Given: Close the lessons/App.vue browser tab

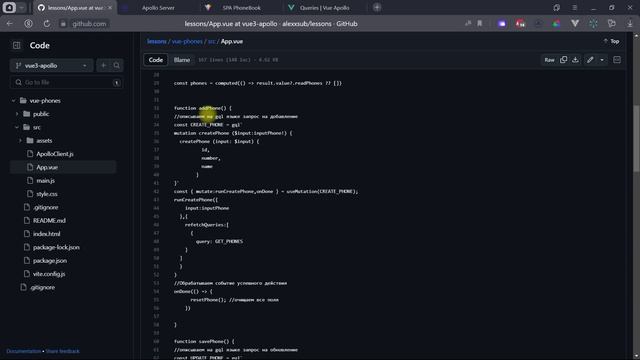Looking at the screenshot, I should 109,8.
